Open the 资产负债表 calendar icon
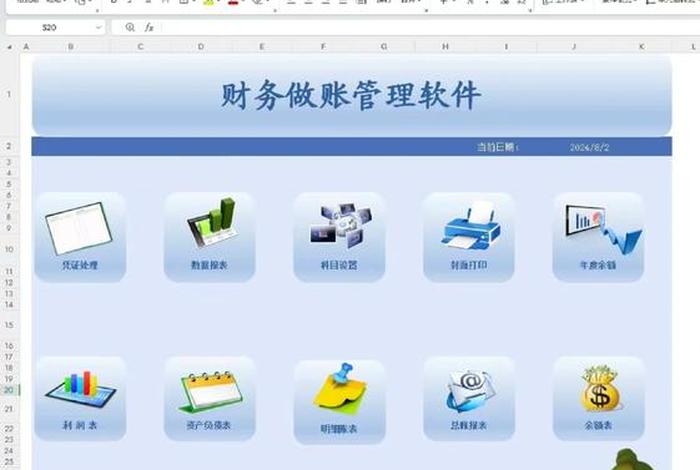 pyautogui.click(x=210, y=399)
